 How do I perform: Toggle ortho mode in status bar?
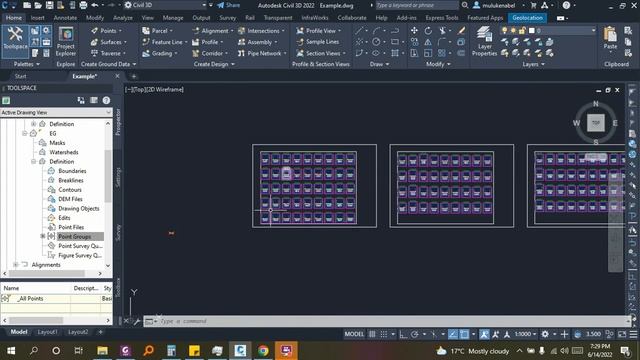tap(403, 334)
